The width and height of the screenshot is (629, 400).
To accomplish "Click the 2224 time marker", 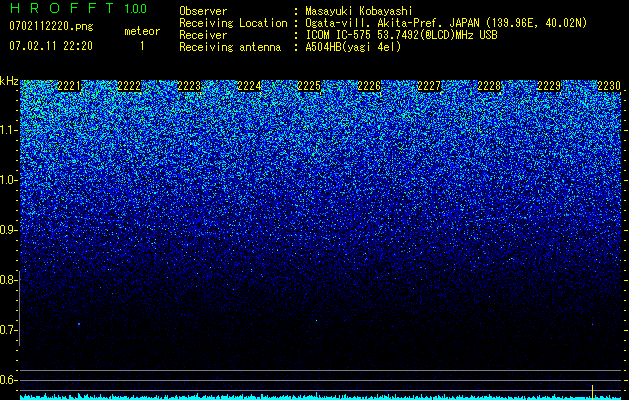I will tap(249, 86).
